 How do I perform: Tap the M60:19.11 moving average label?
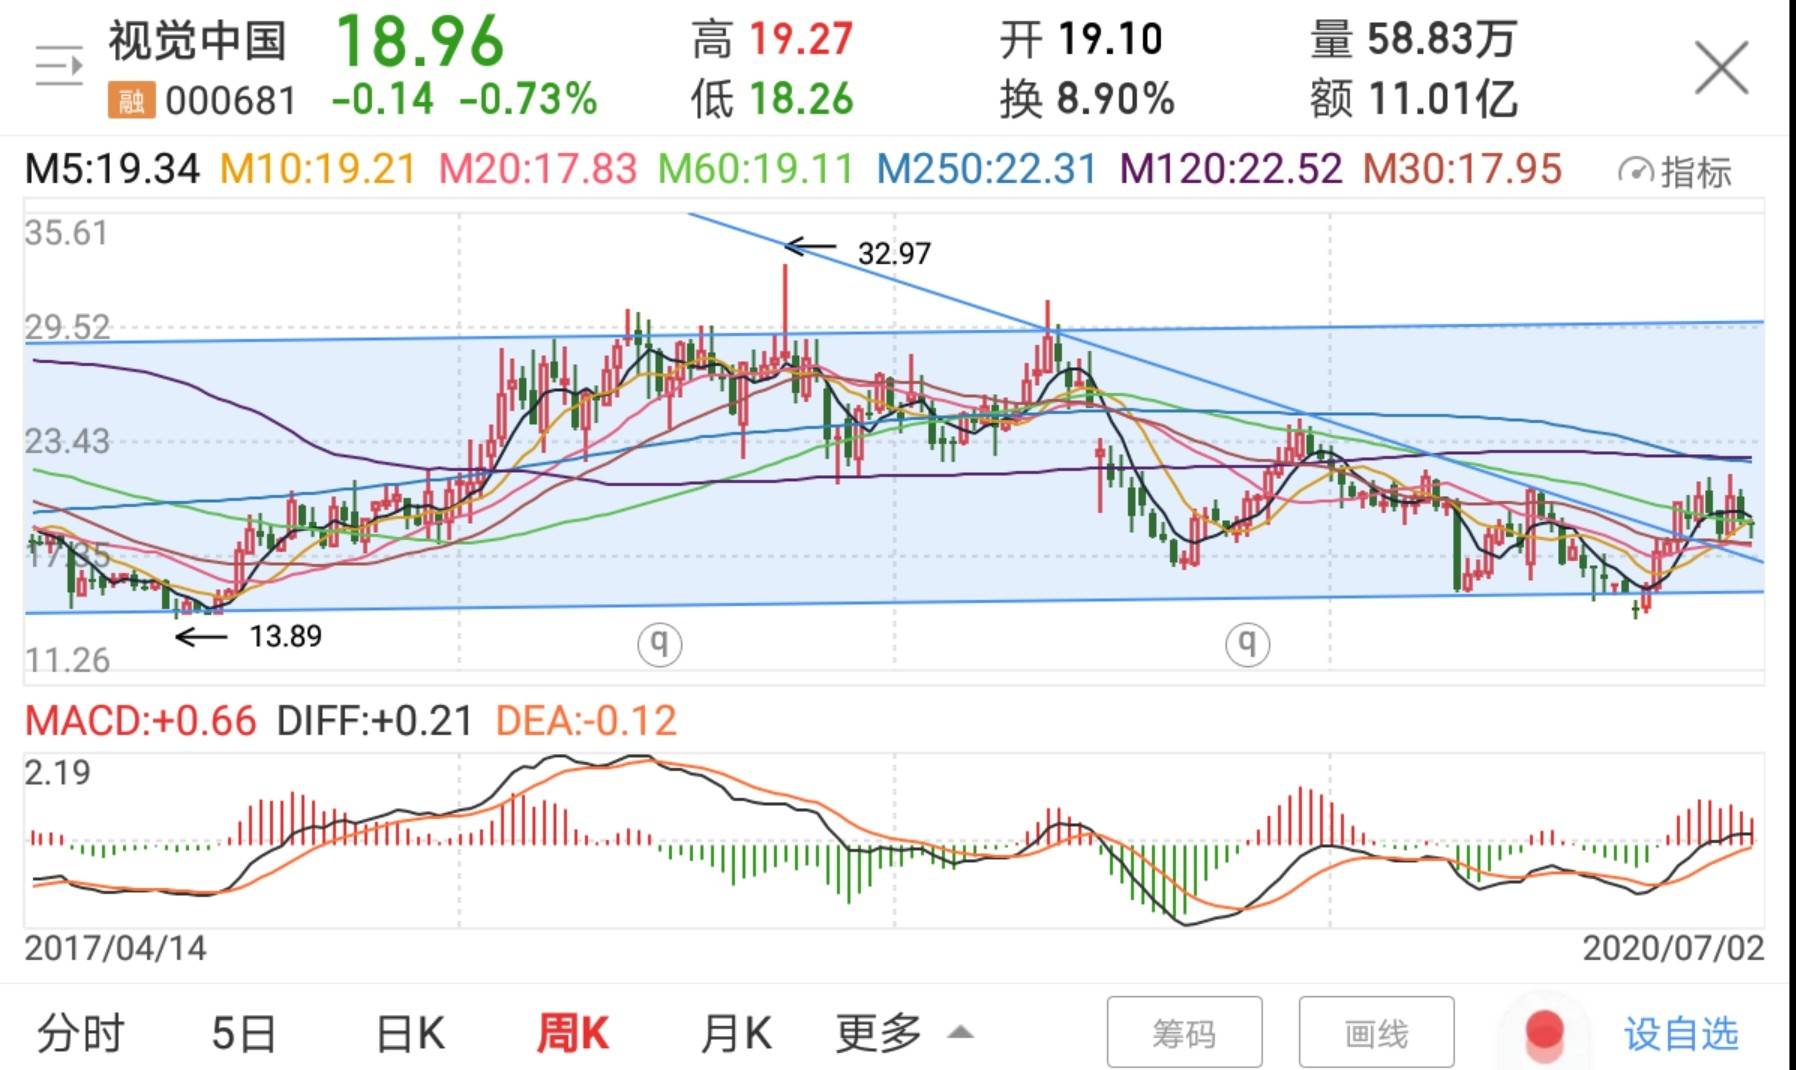(756, 169)
